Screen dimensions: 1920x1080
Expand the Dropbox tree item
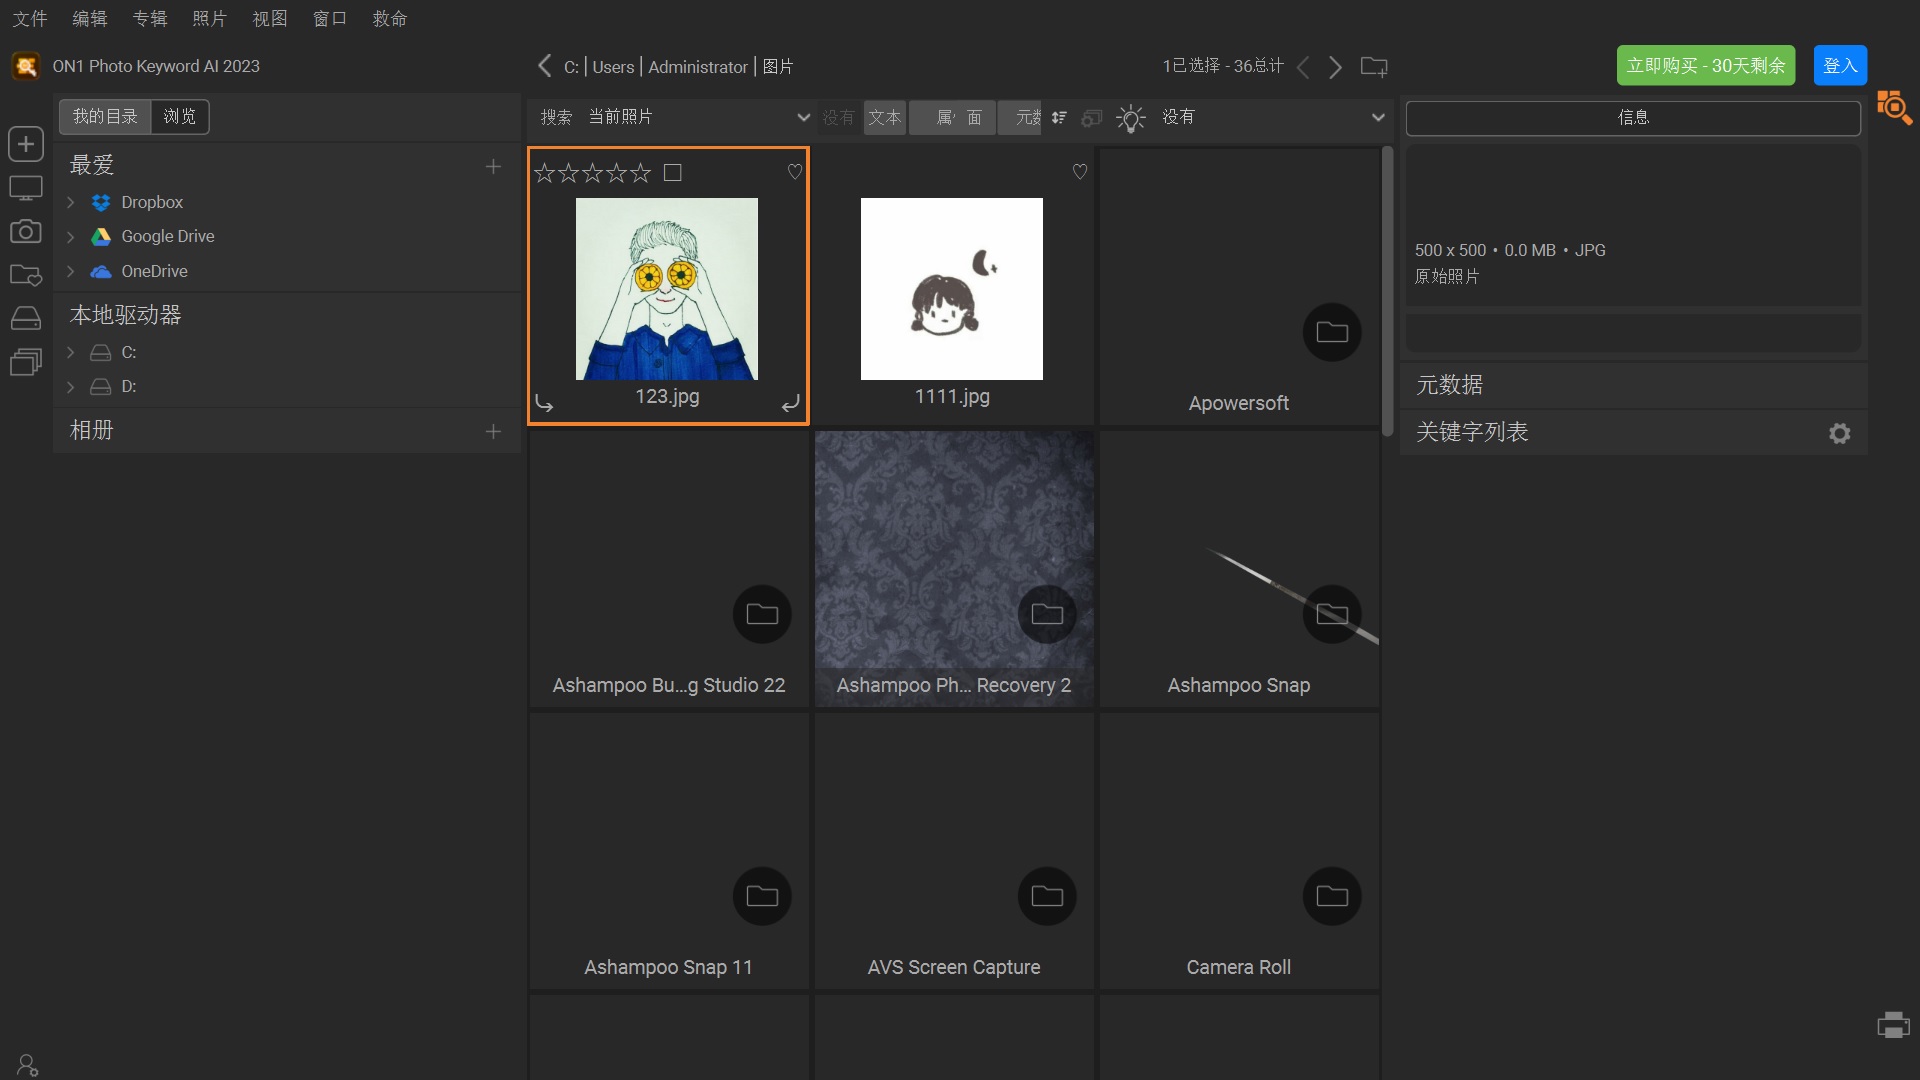click(x=71, y=202)
